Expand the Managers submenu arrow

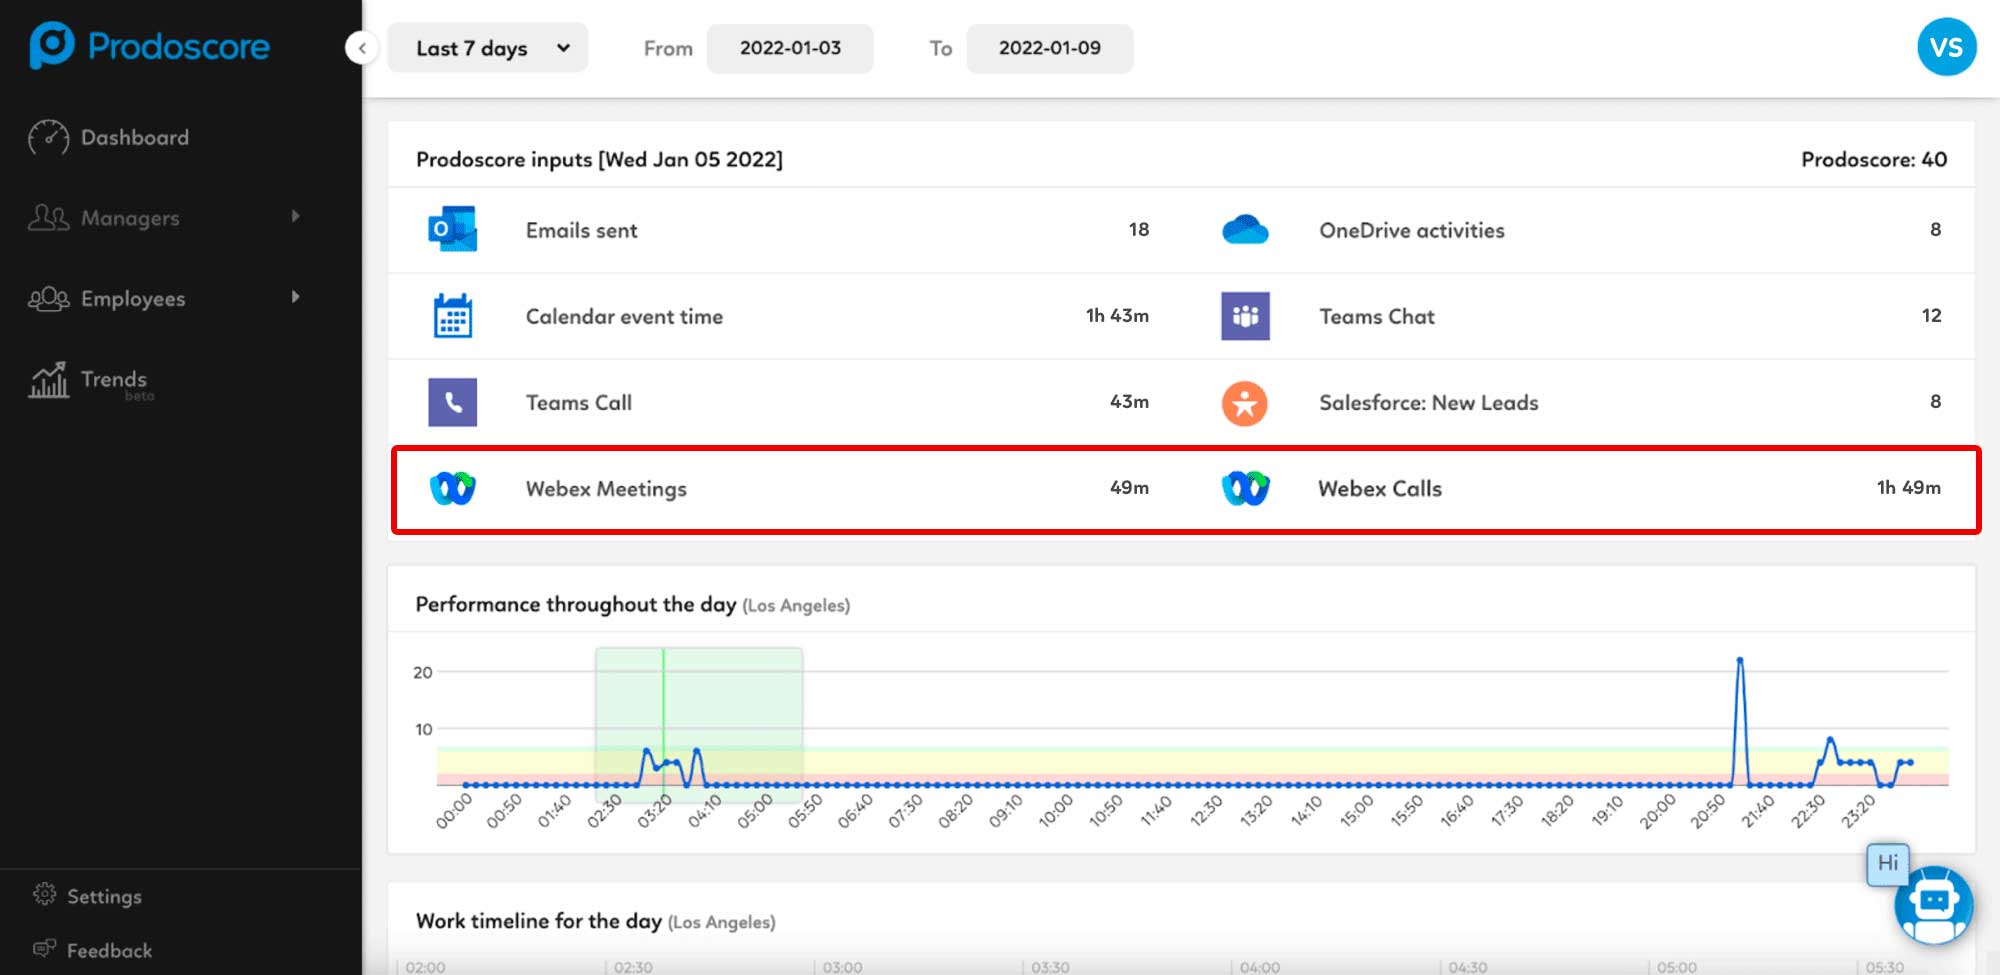[x=295, y=216]
